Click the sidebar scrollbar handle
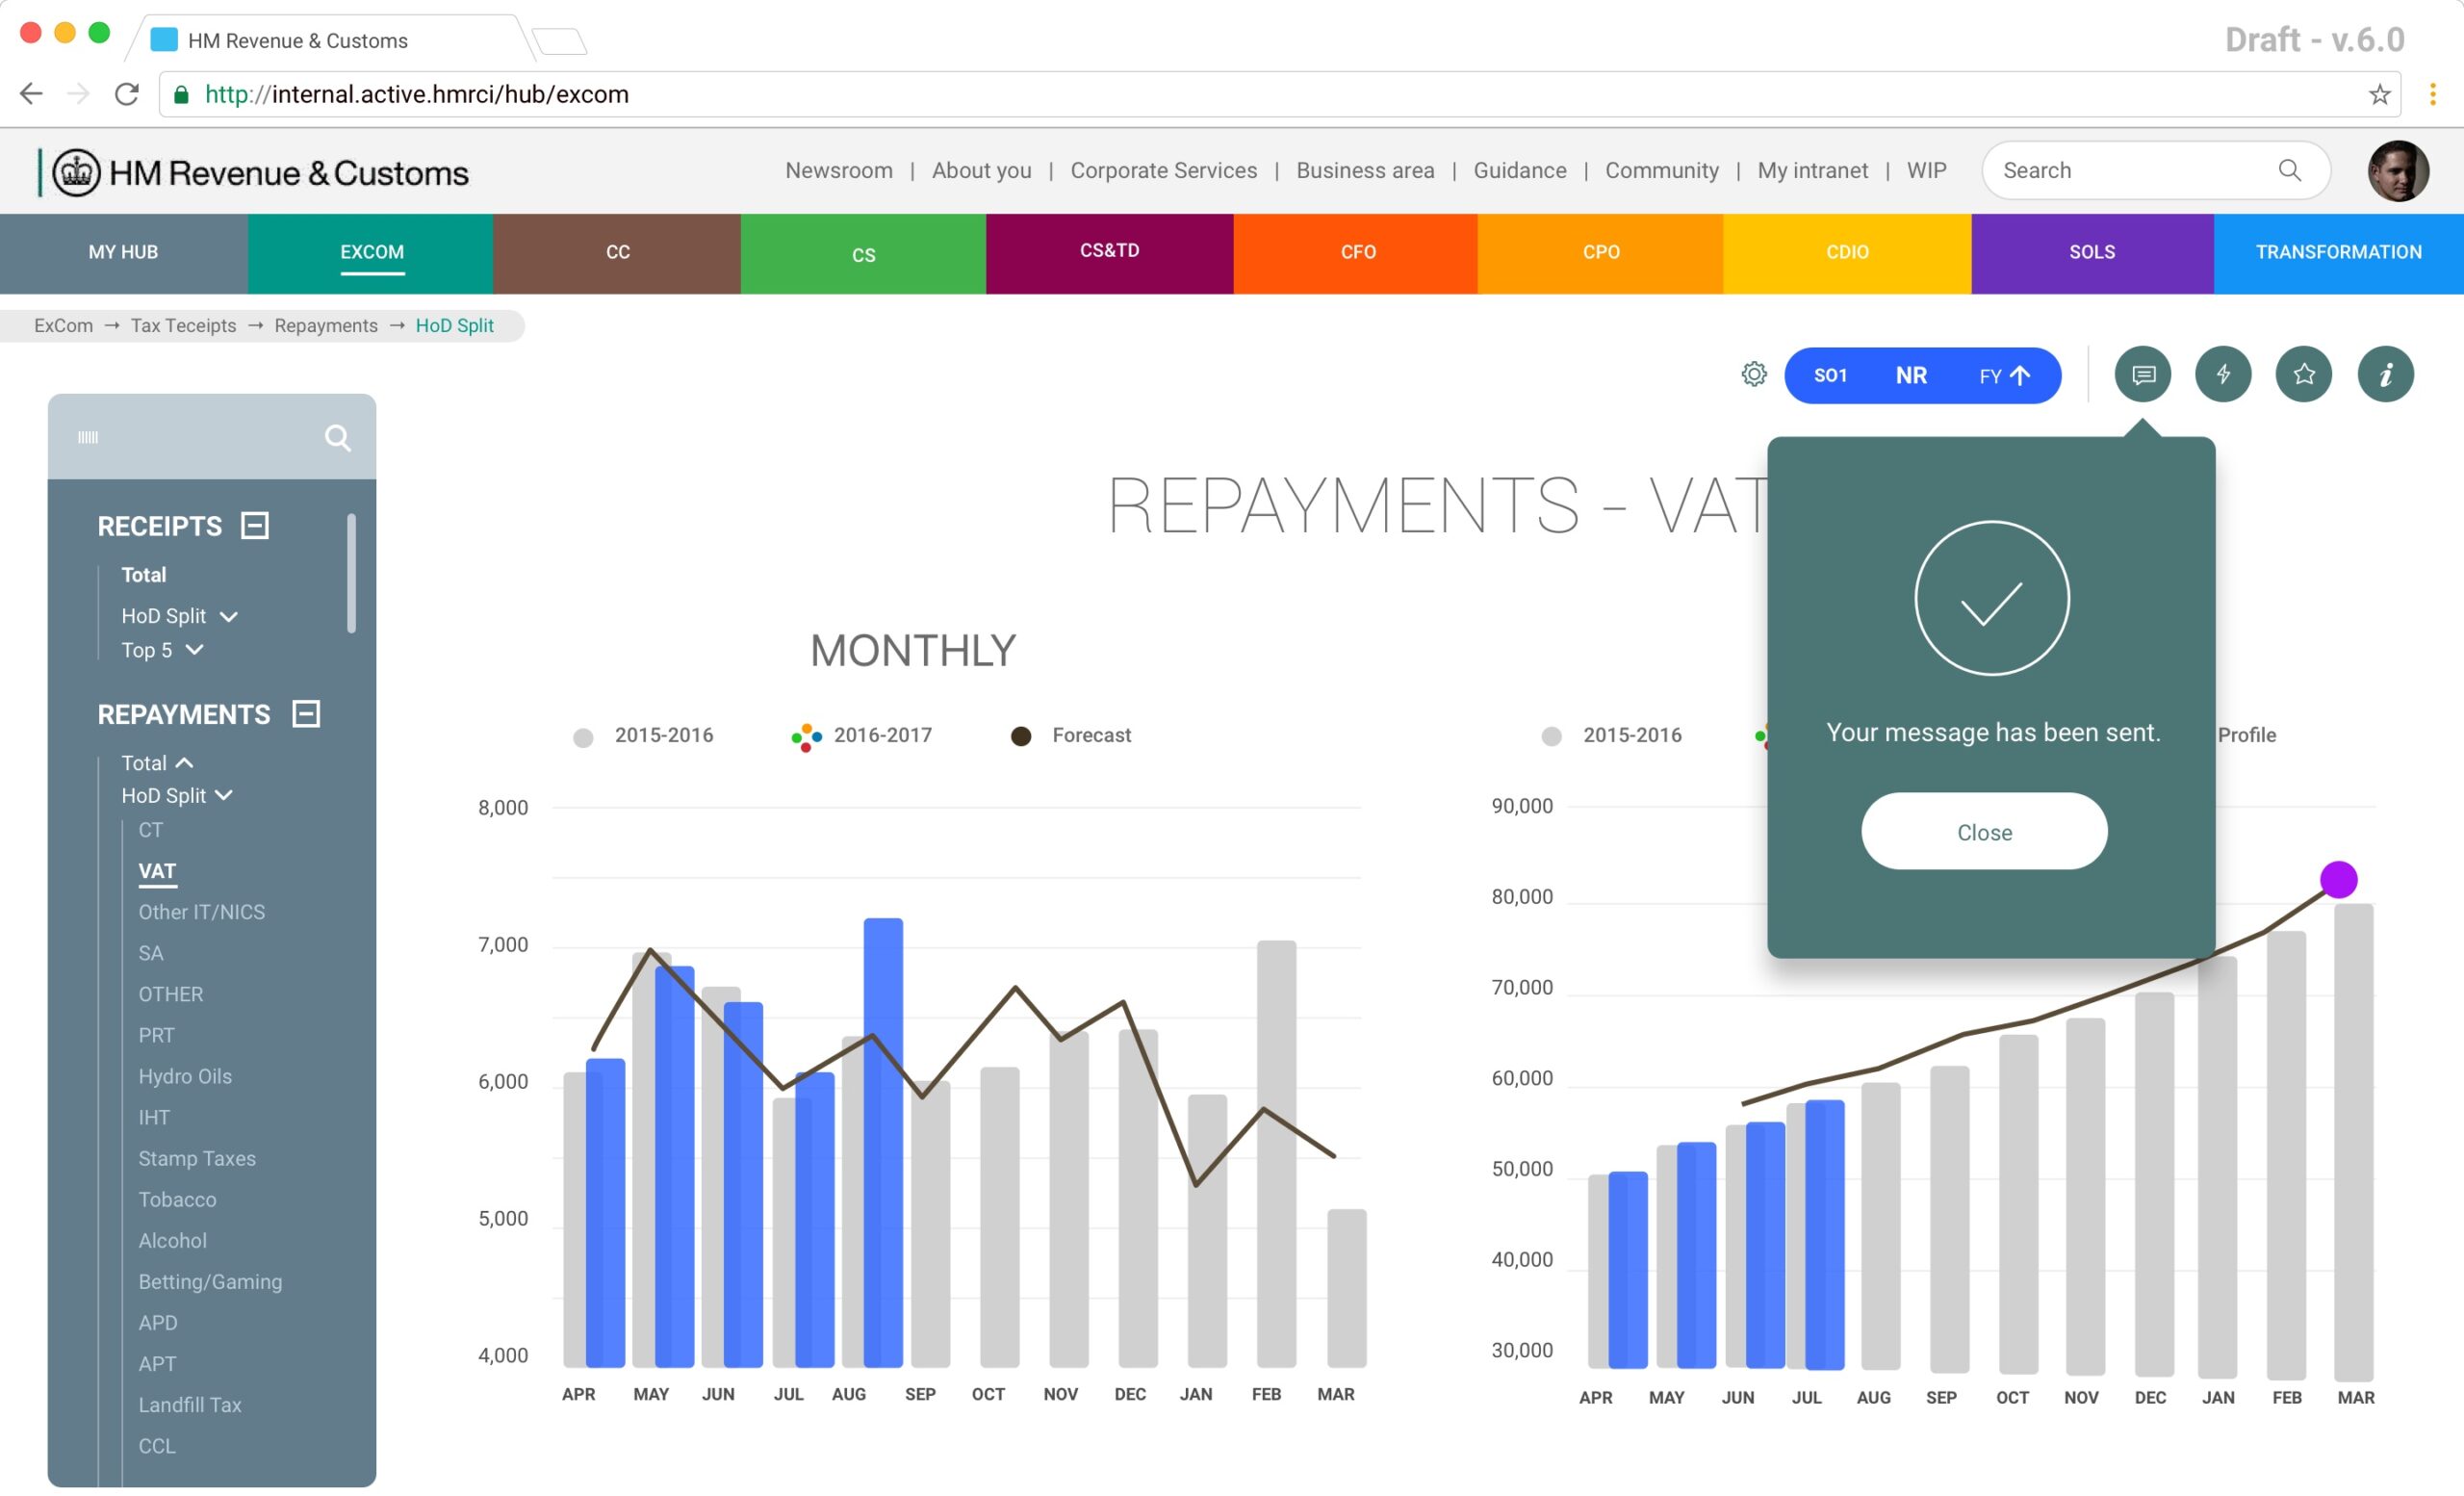The width and height of the screenshot is (2464, 1496). click(351, 573)
